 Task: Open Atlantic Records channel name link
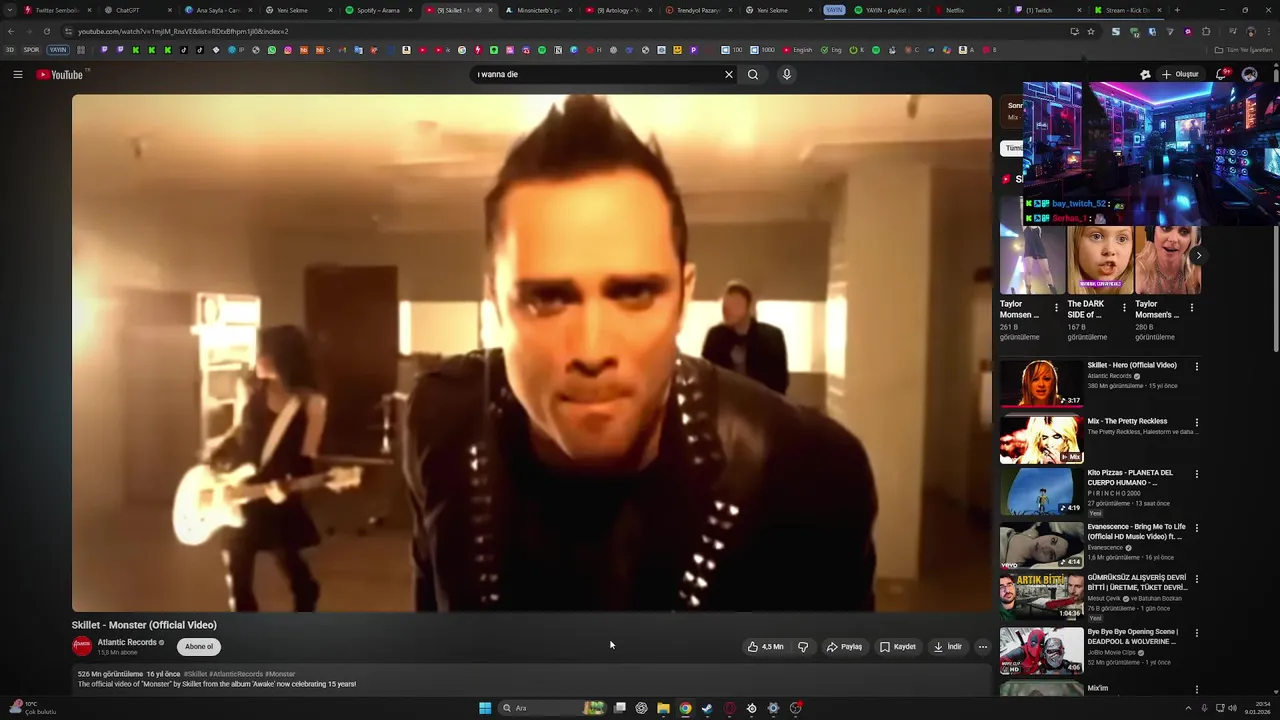click(127, 642)
